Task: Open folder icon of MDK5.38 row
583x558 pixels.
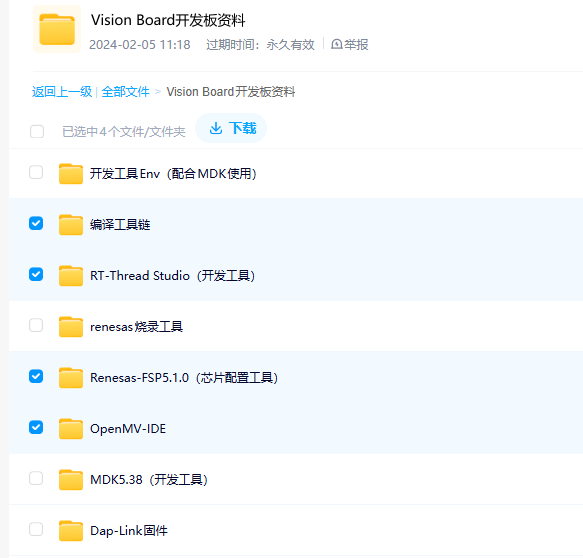Action: point(71,479)
